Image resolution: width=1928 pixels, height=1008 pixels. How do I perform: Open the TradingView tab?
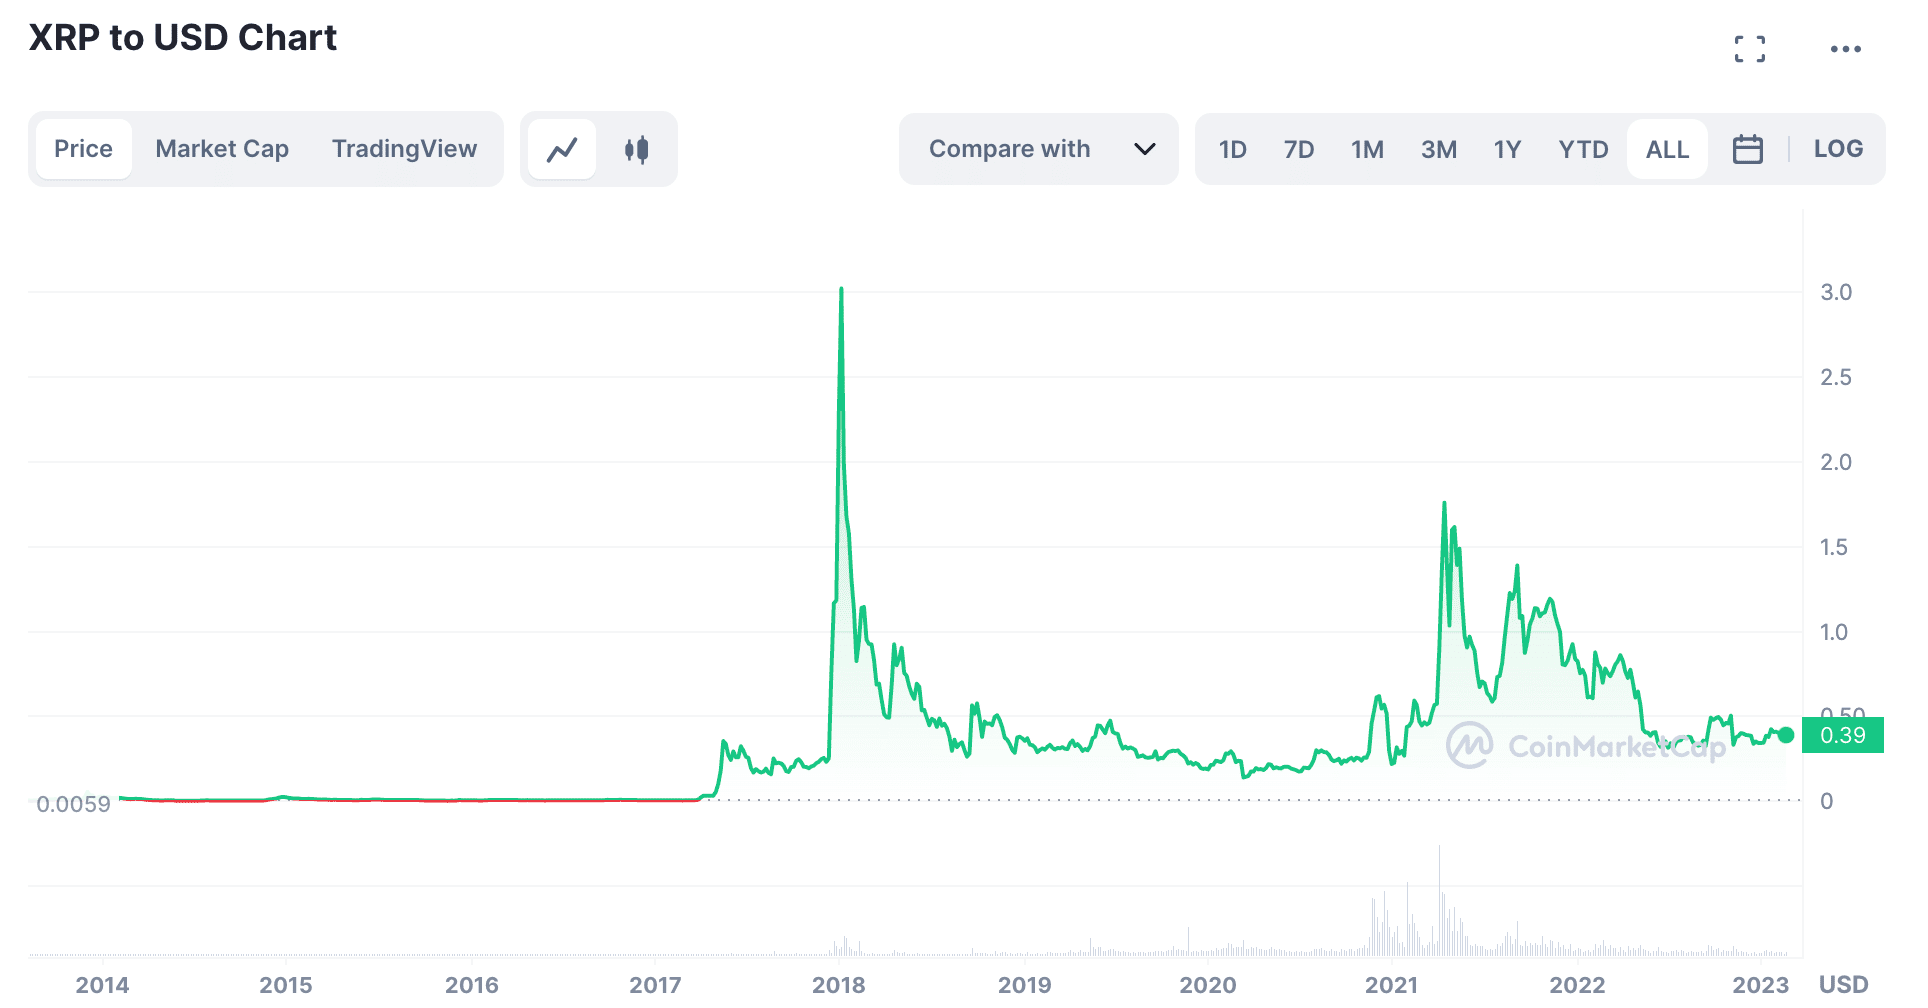(x=404, y=149)
